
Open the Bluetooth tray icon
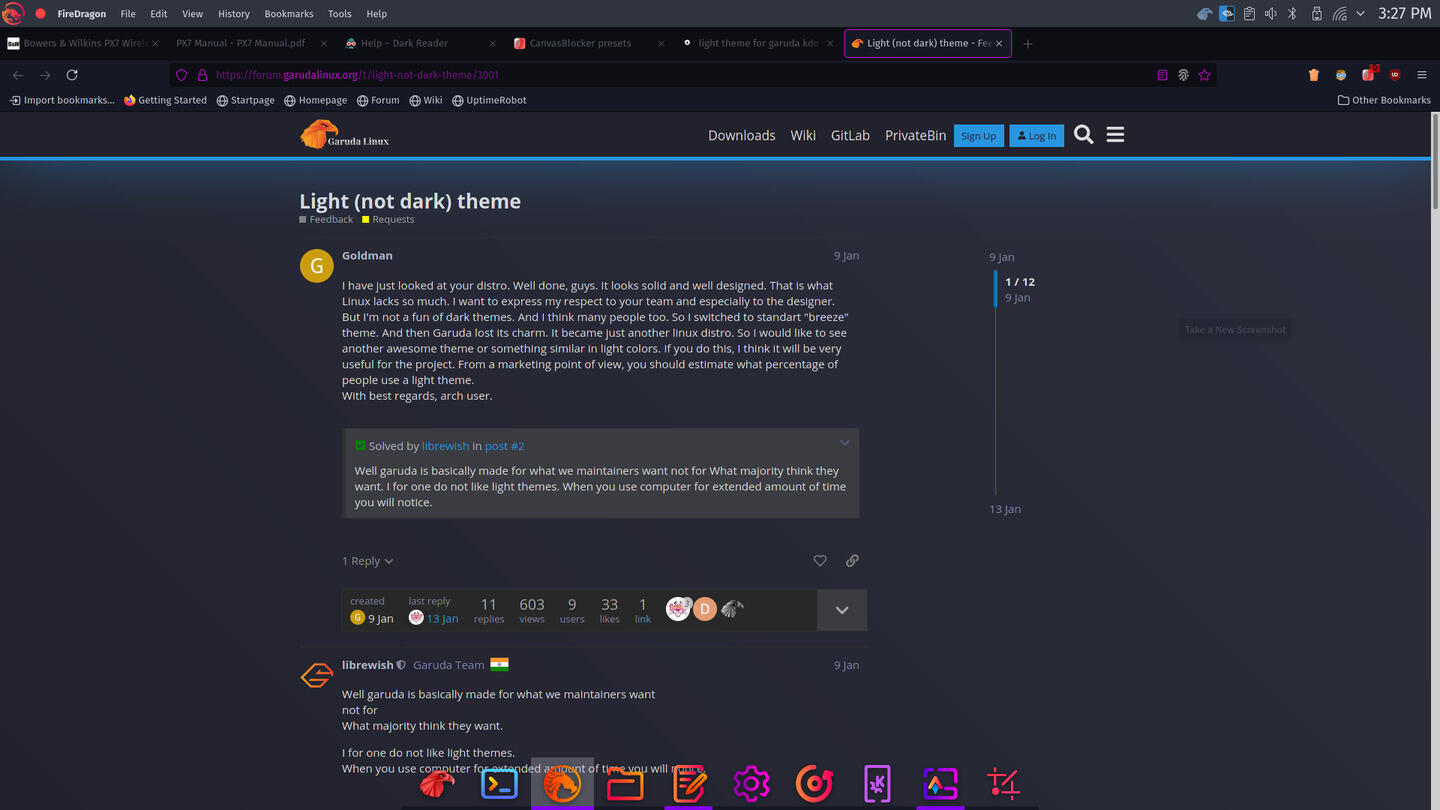click(x=1292, y=14)
